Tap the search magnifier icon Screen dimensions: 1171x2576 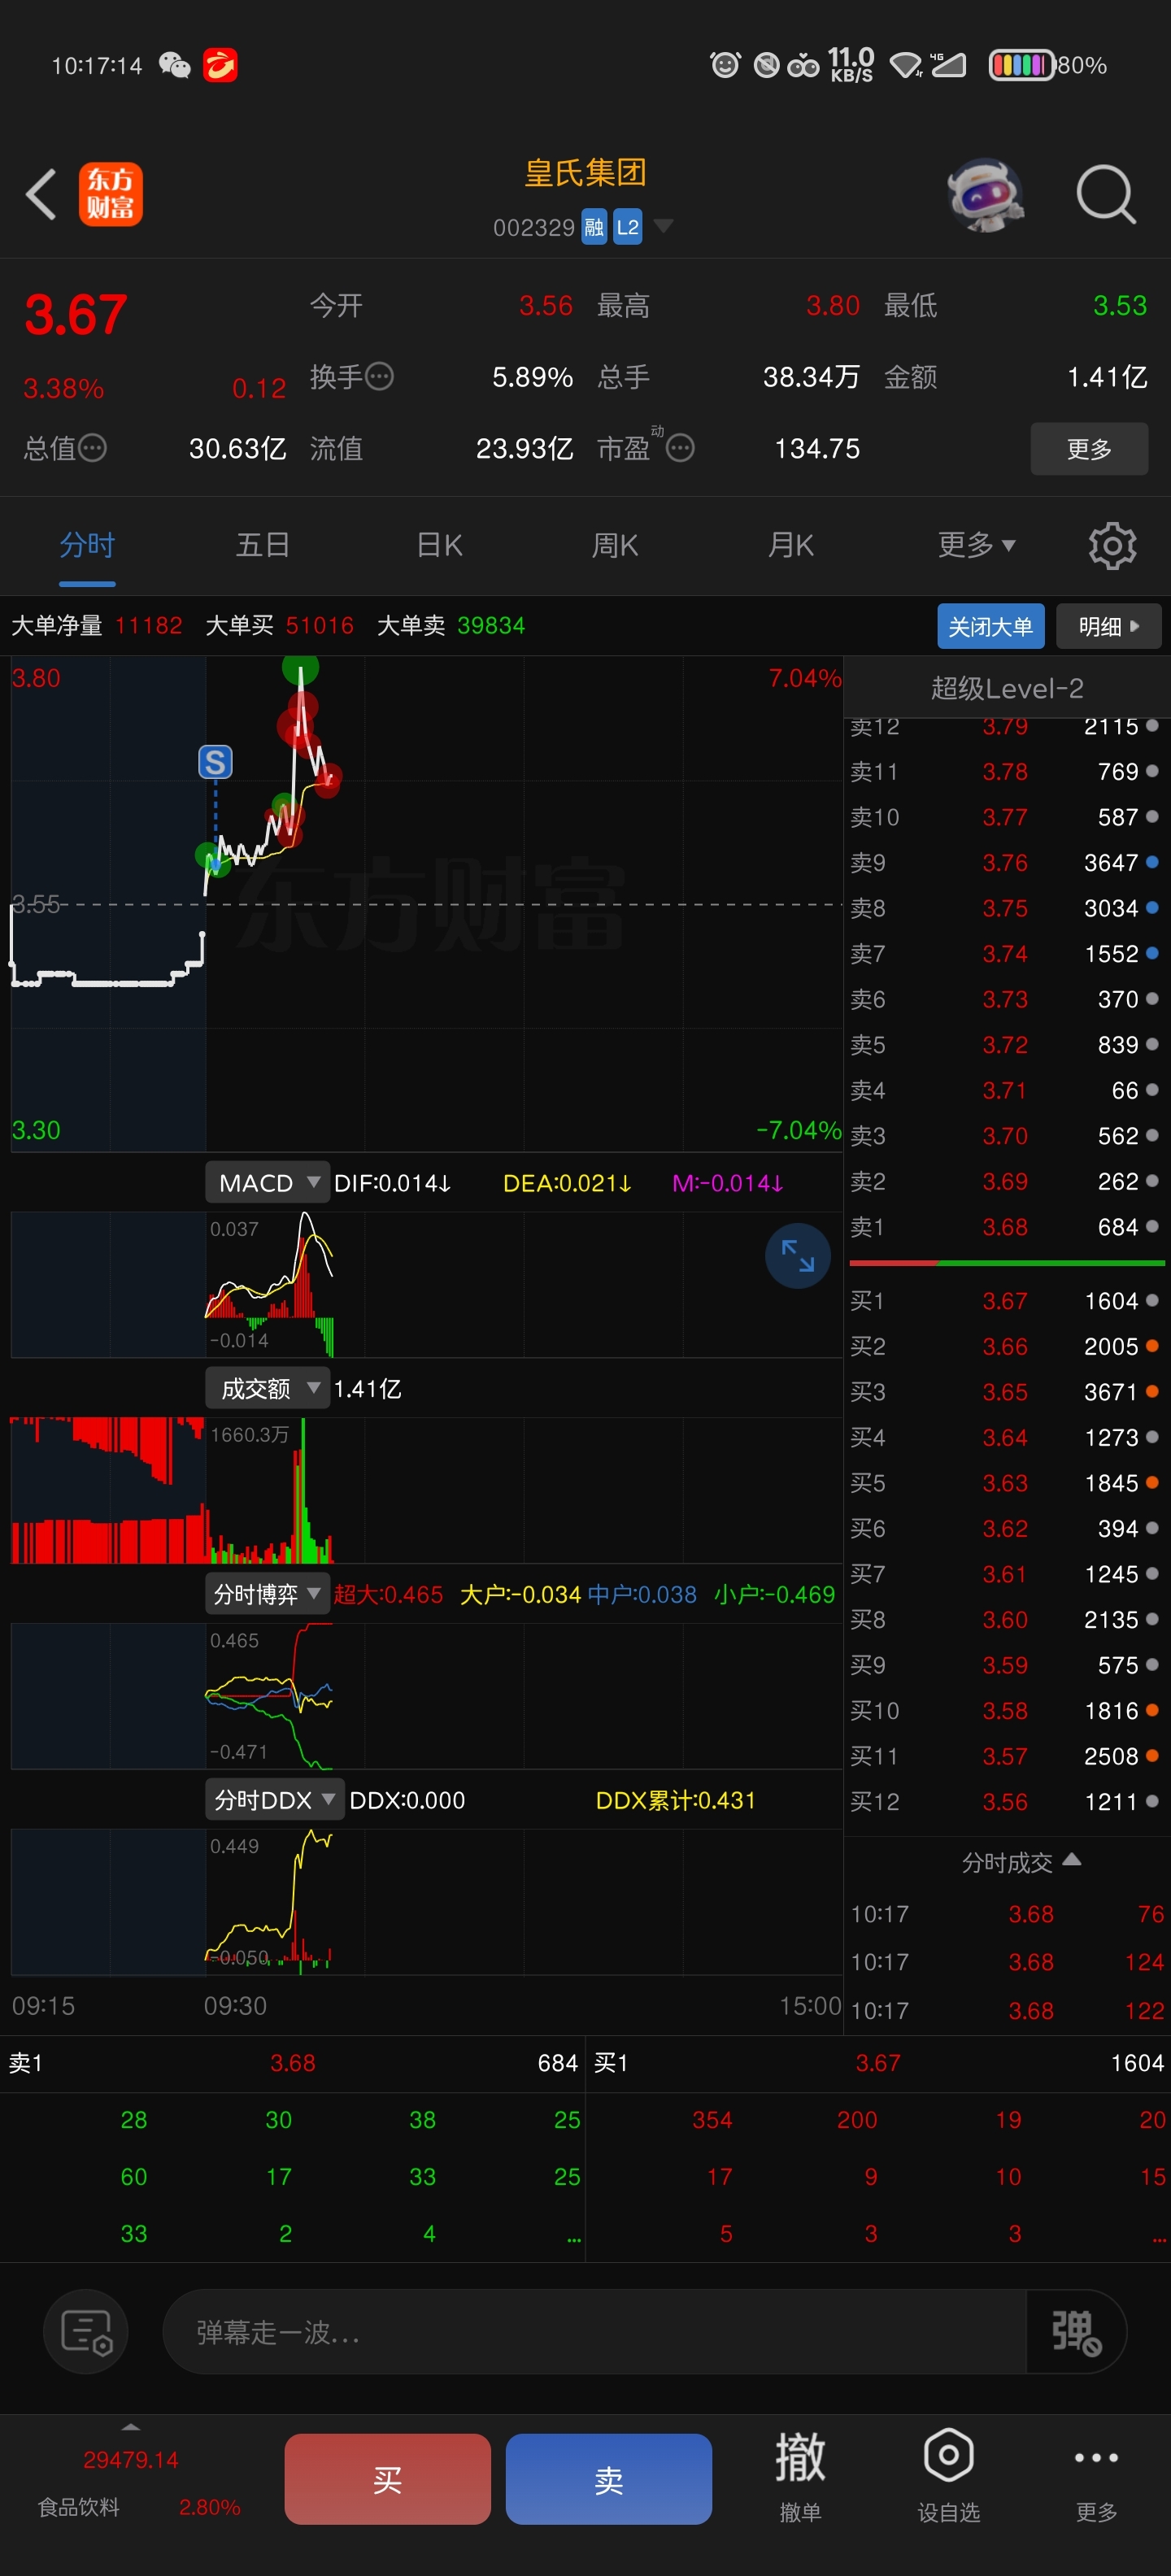1106,194
